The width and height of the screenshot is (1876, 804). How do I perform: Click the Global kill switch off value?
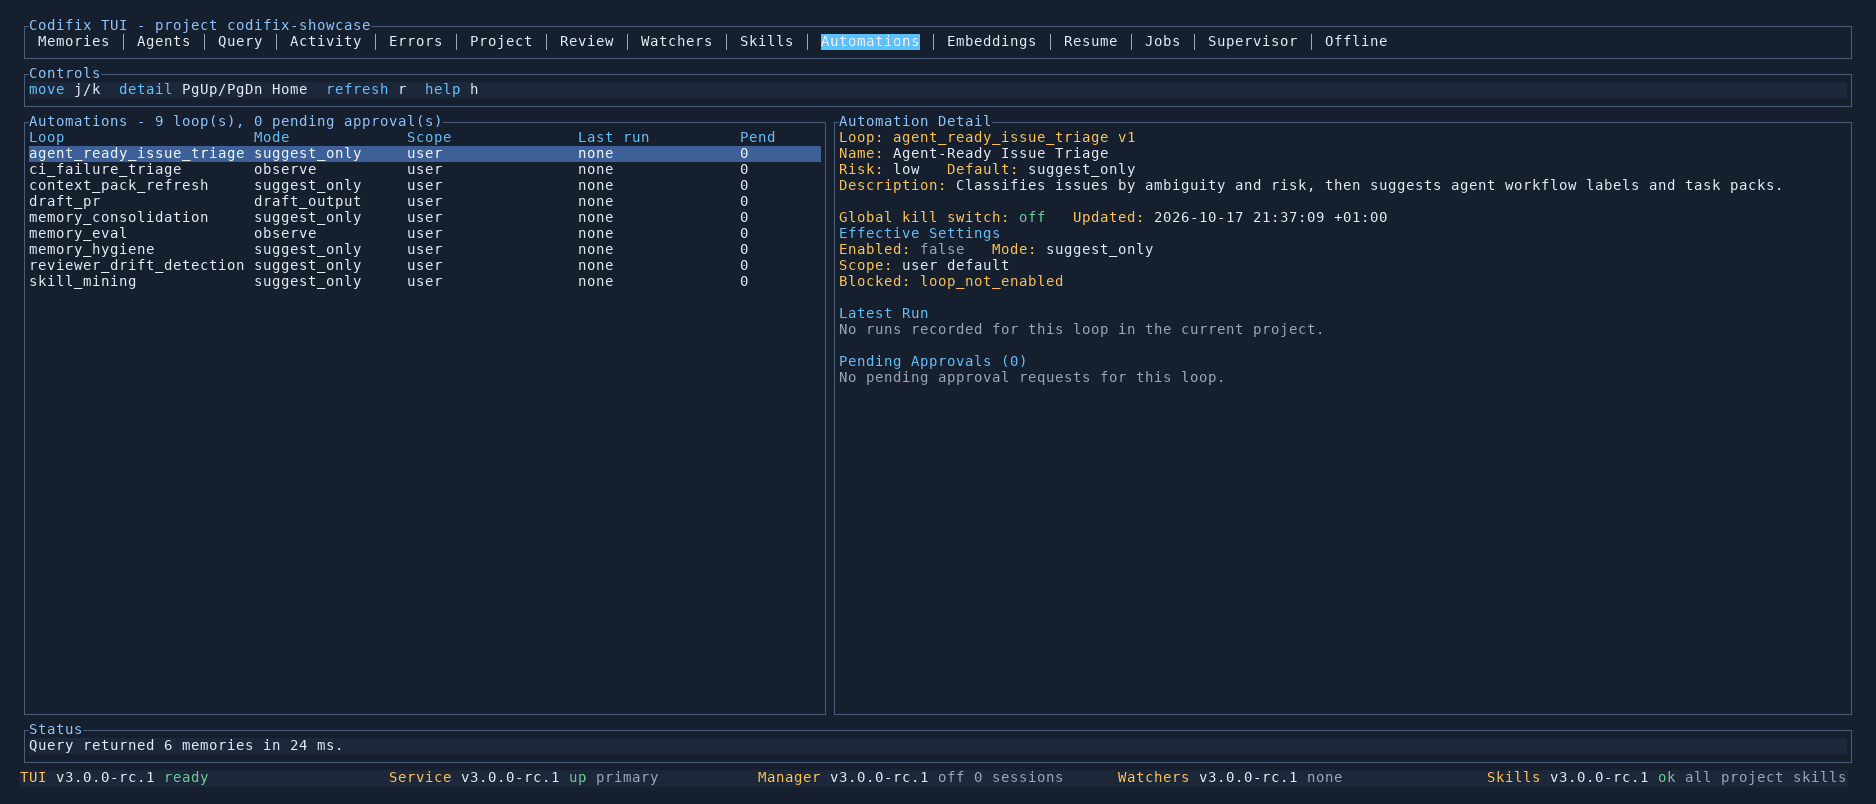tap(1032, 217)
